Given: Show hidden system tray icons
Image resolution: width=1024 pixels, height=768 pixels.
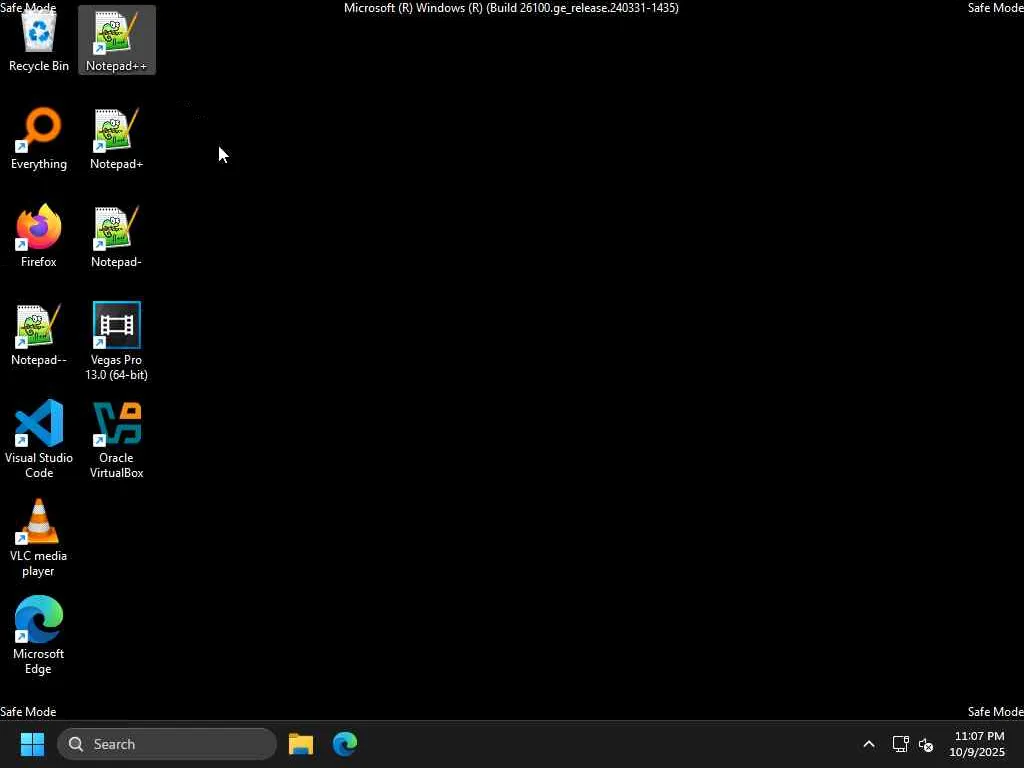Looking at the screenshot, I should tap(869, 744).
